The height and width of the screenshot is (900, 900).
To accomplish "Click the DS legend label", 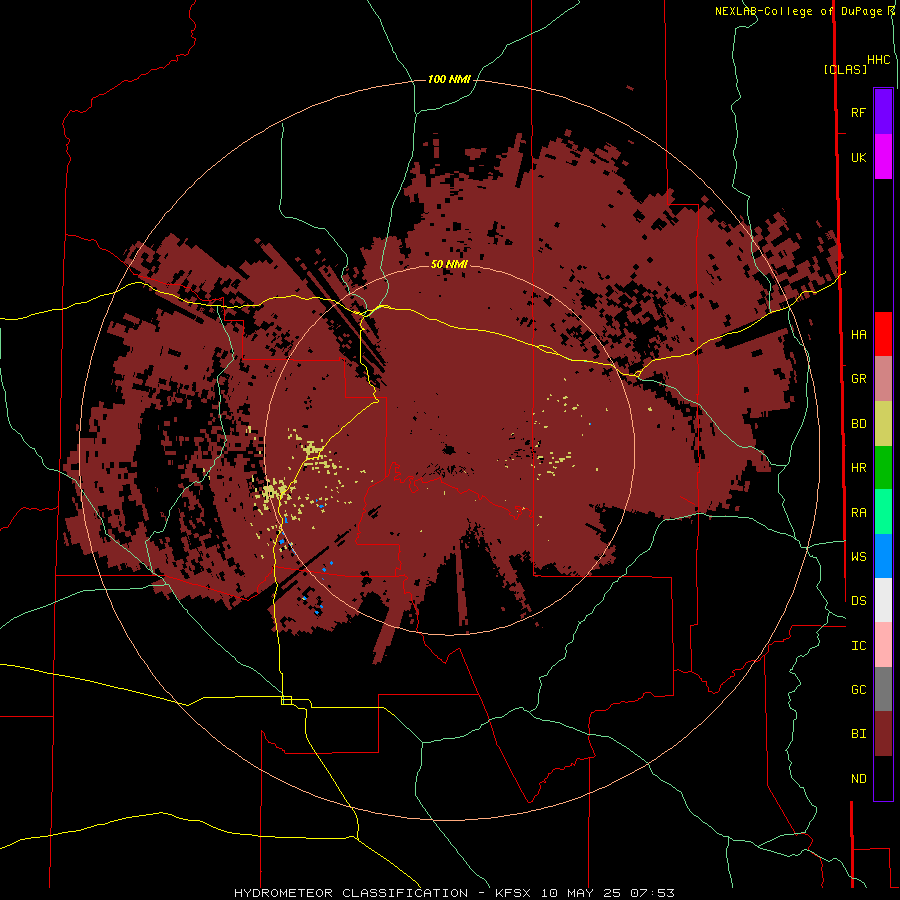I will 858,601.
